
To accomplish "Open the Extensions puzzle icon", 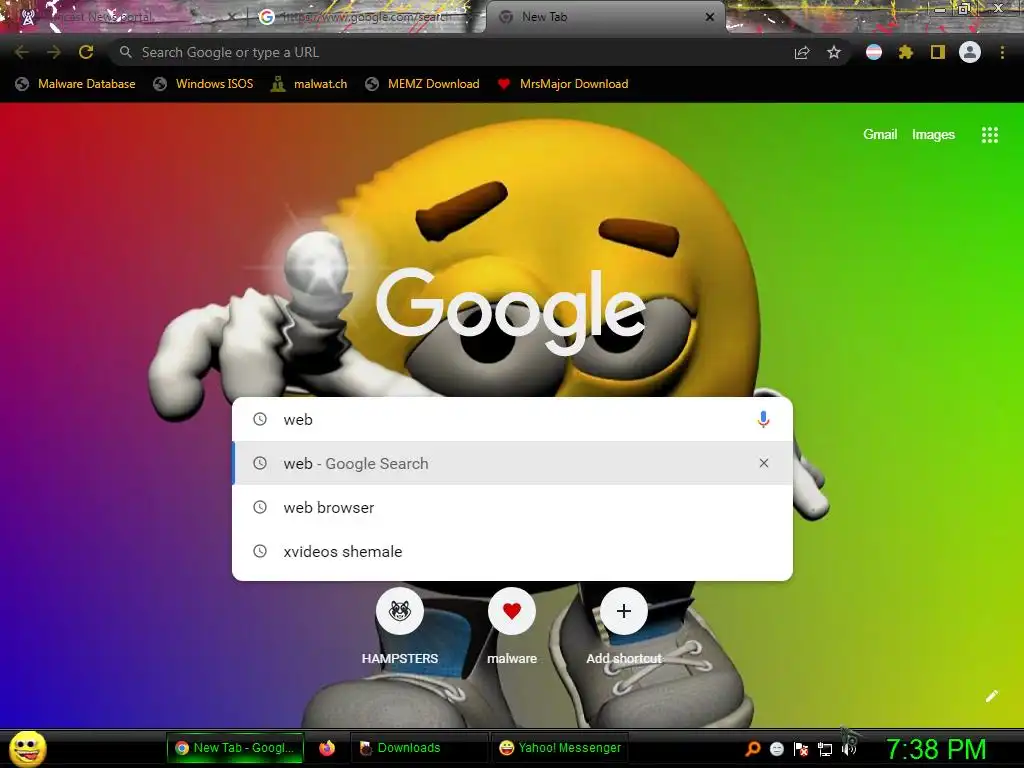I will coord(906,52).
